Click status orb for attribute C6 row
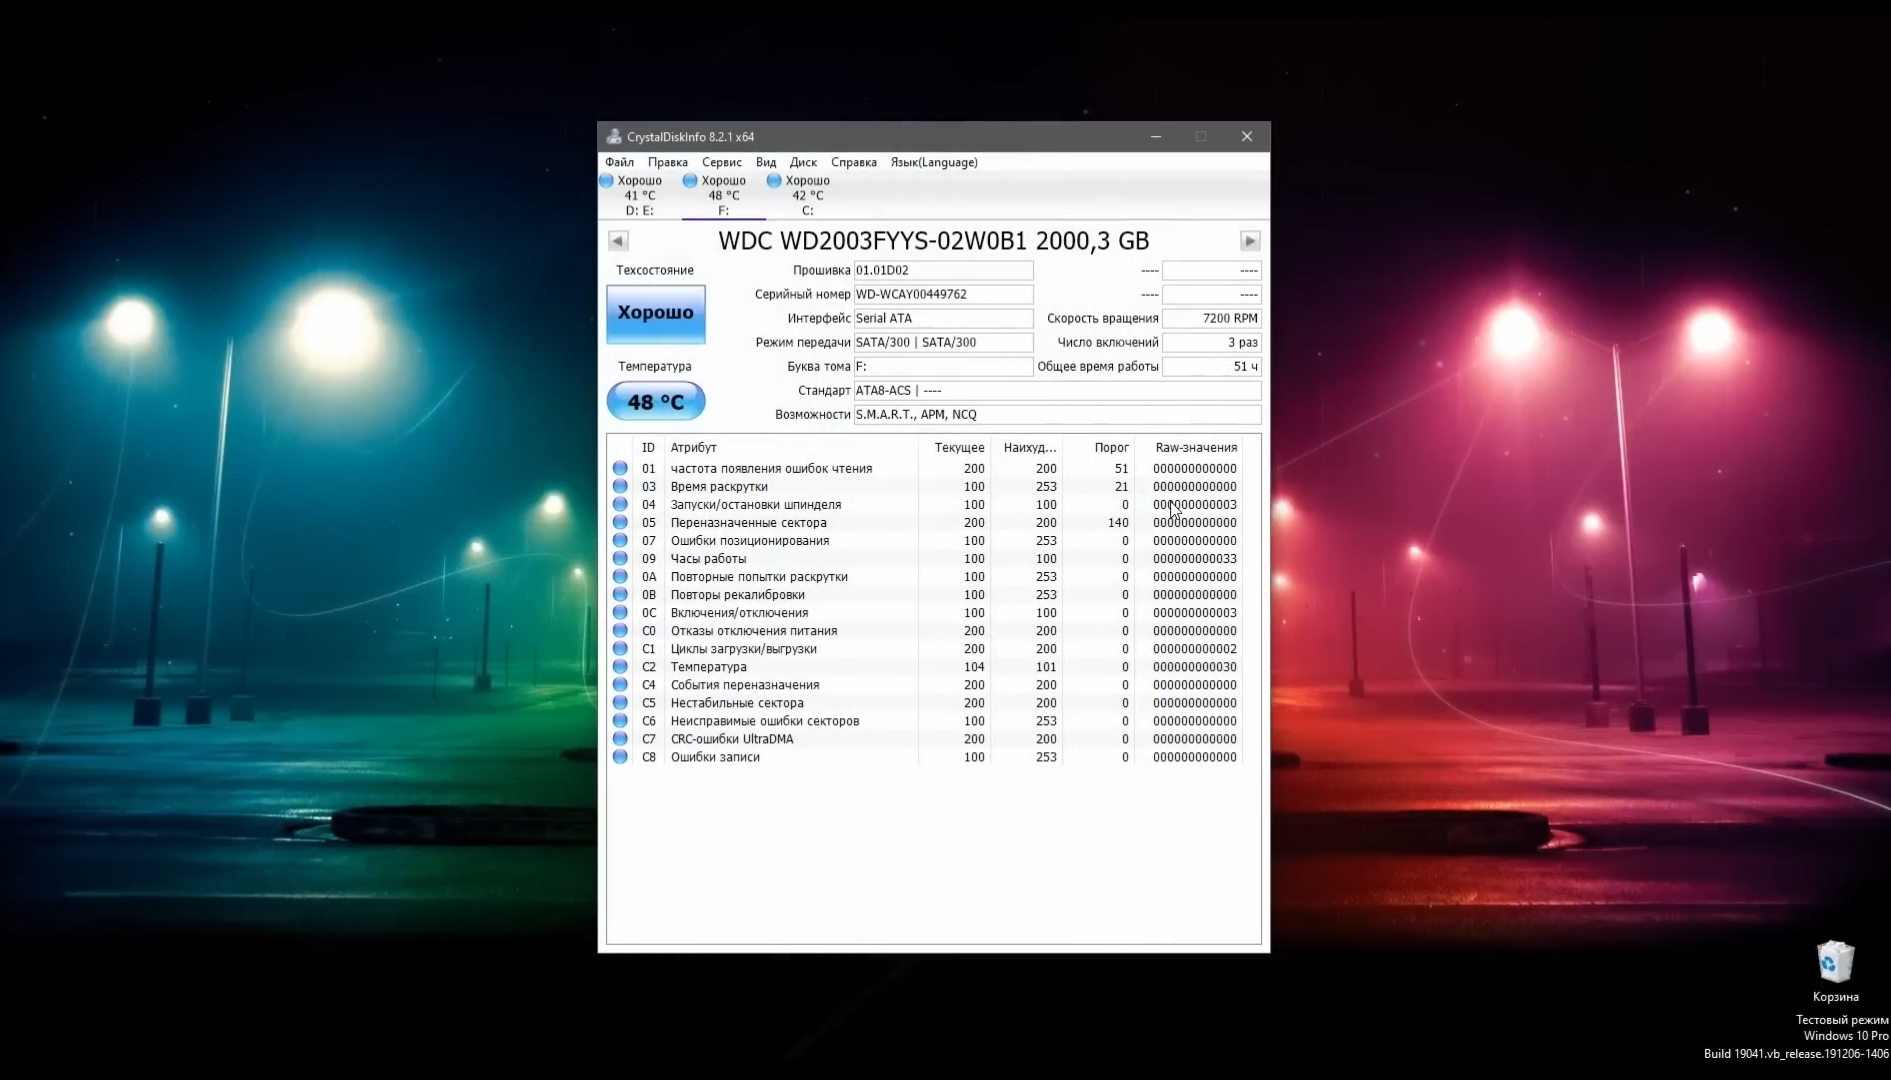 click(x=620, y=721)
